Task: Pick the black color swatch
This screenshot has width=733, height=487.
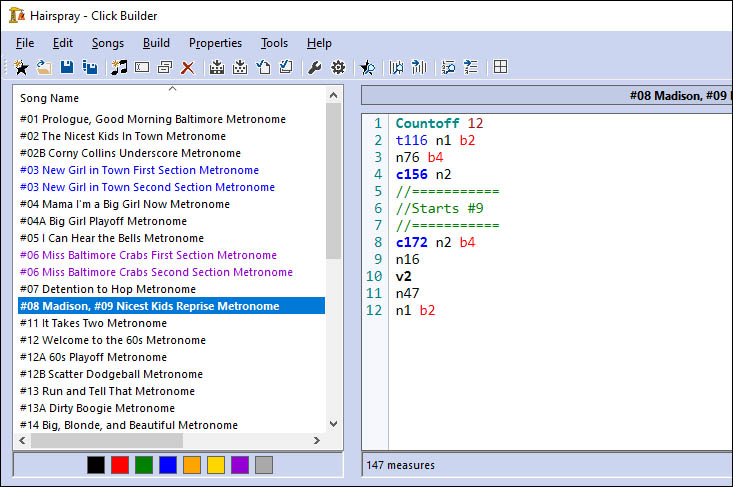Action: click(x=96, y=465)
